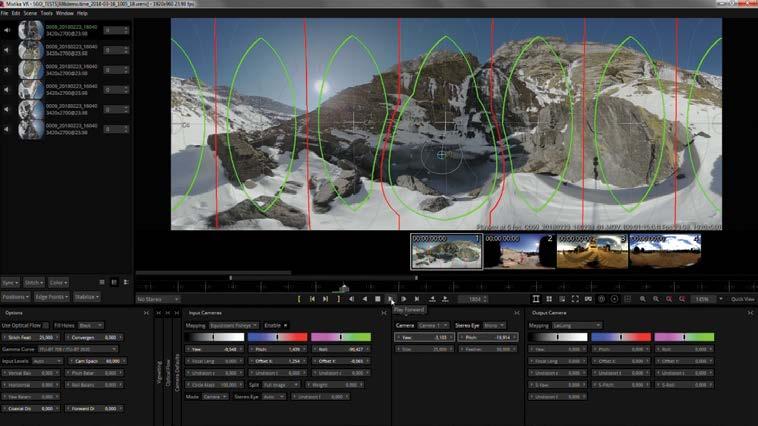
Task: Open the LatLong output mapping dropdown
Action: pyautogui.click(x=577, y=325)
